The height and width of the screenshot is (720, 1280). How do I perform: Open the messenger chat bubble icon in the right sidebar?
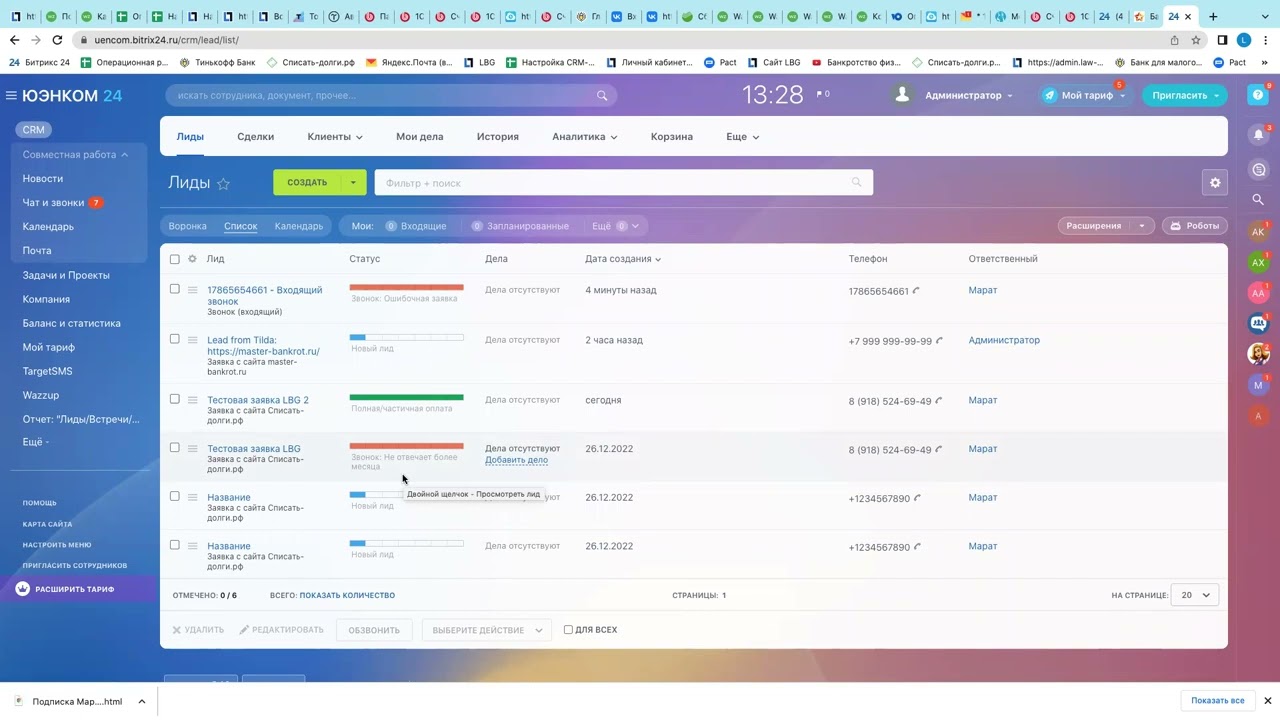point(1258,169)
